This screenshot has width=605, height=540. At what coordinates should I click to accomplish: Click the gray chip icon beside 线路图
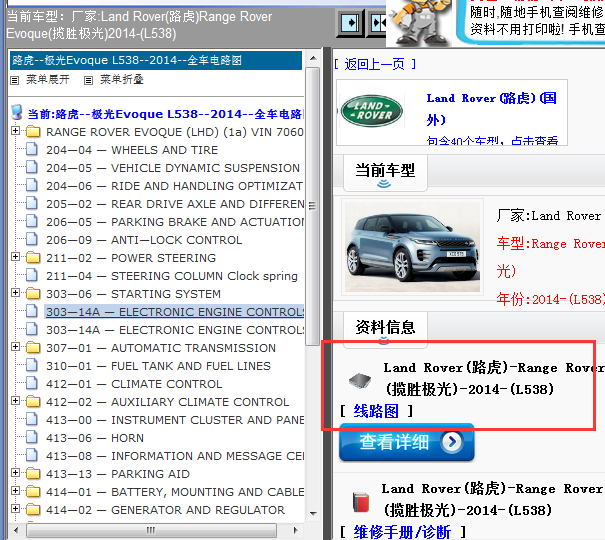pos(360,381)
